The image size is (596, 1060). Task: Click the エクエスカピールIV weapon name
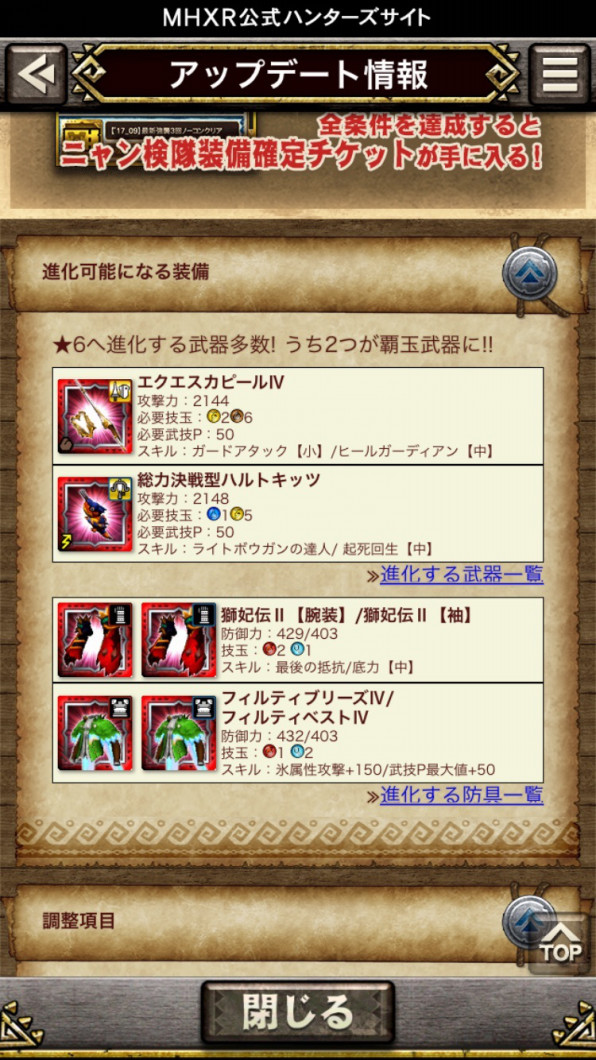point(212,383)
